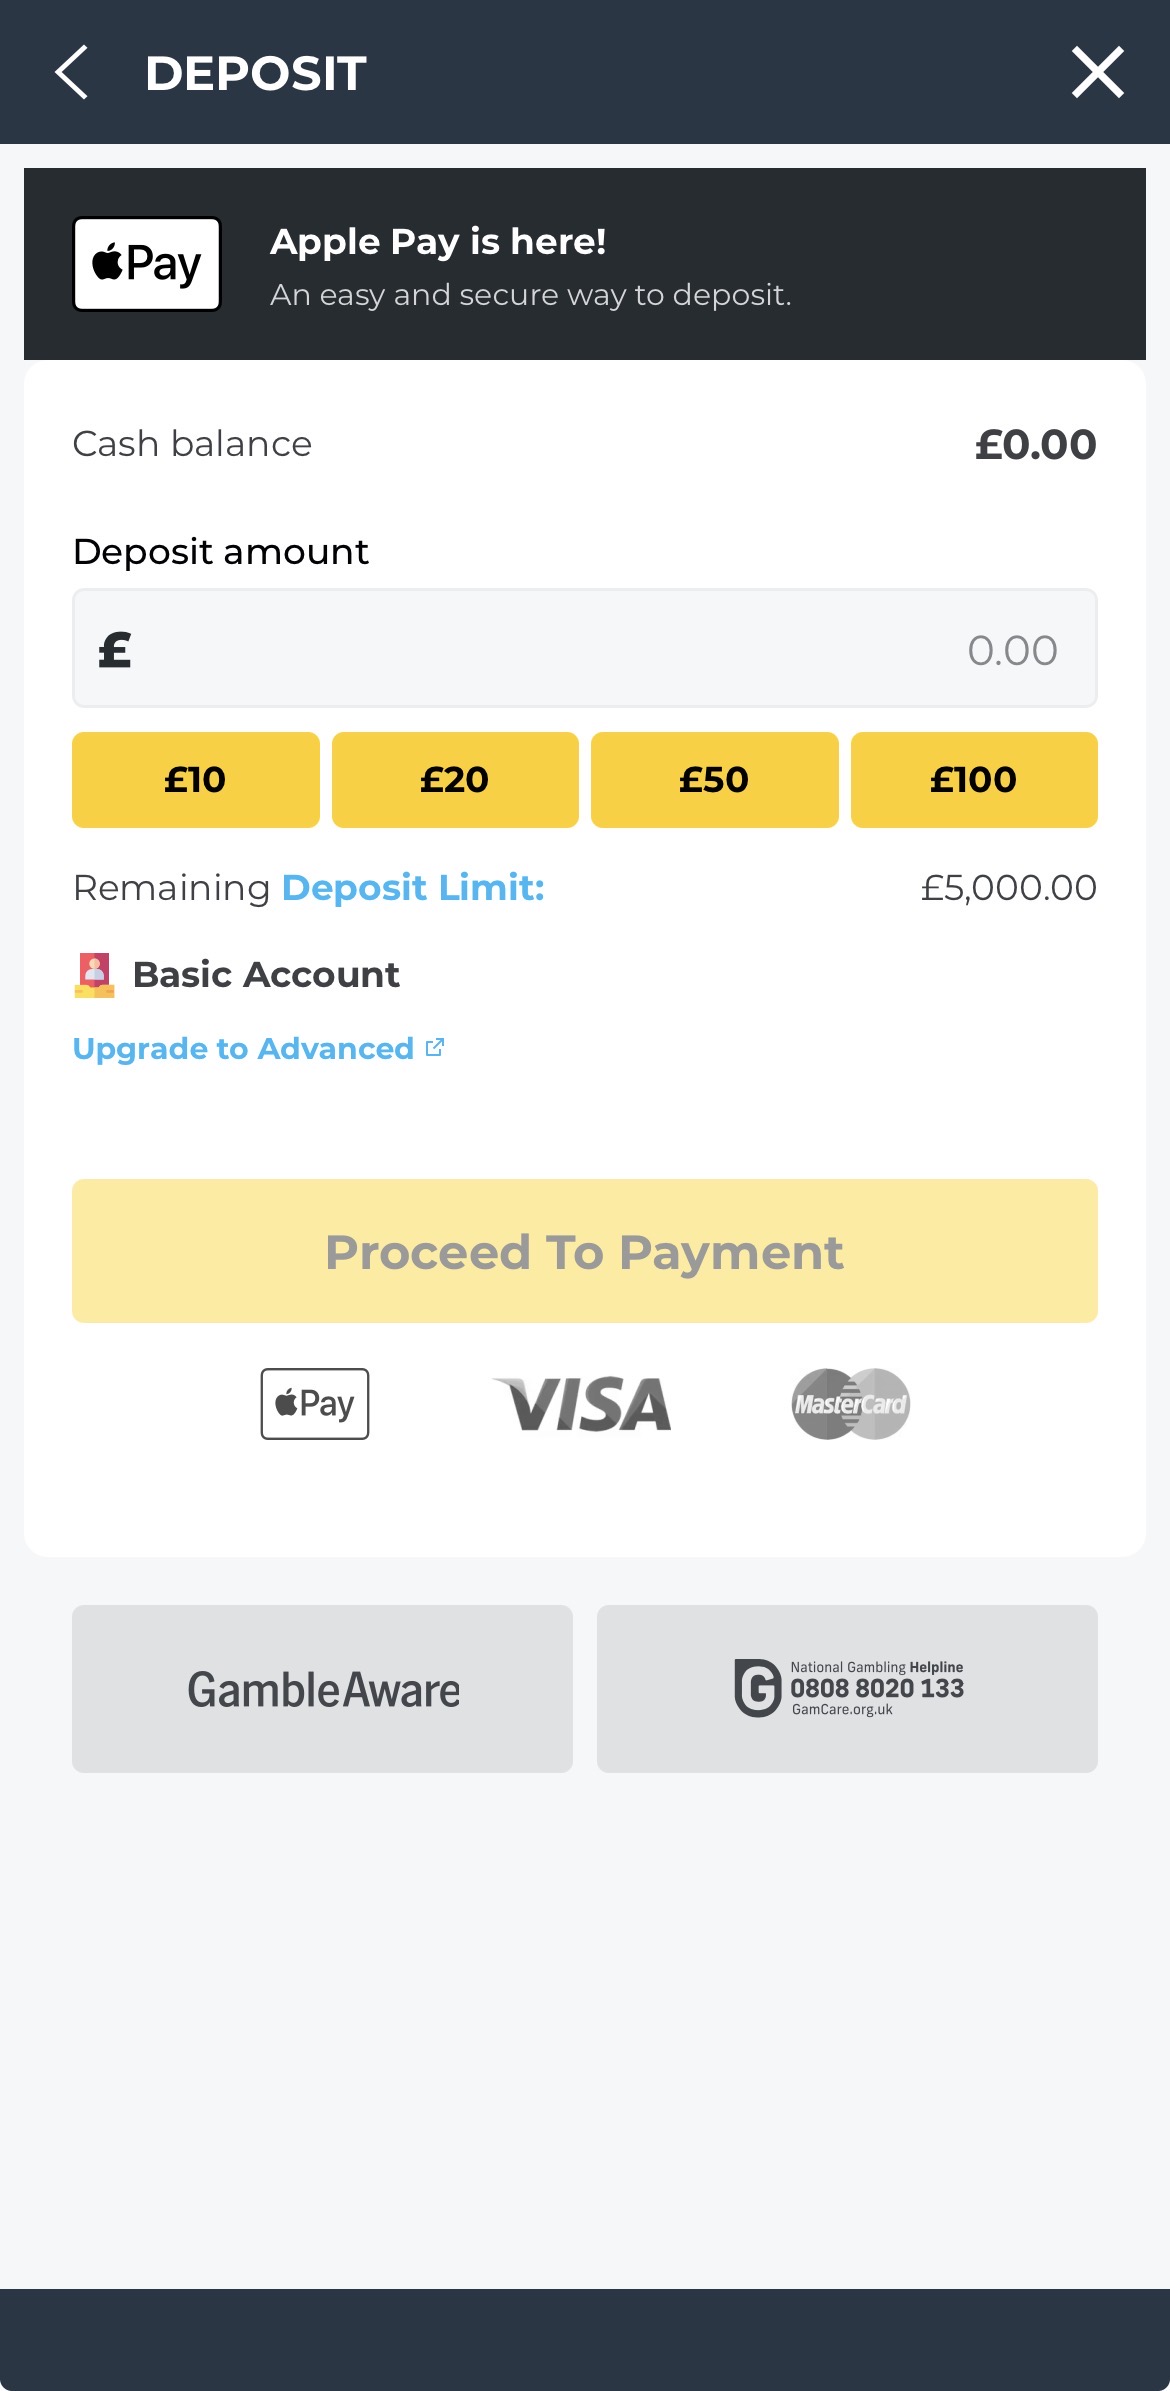
Task: Tap the external link icon beside Upgrade
Action: [435, 1047]
